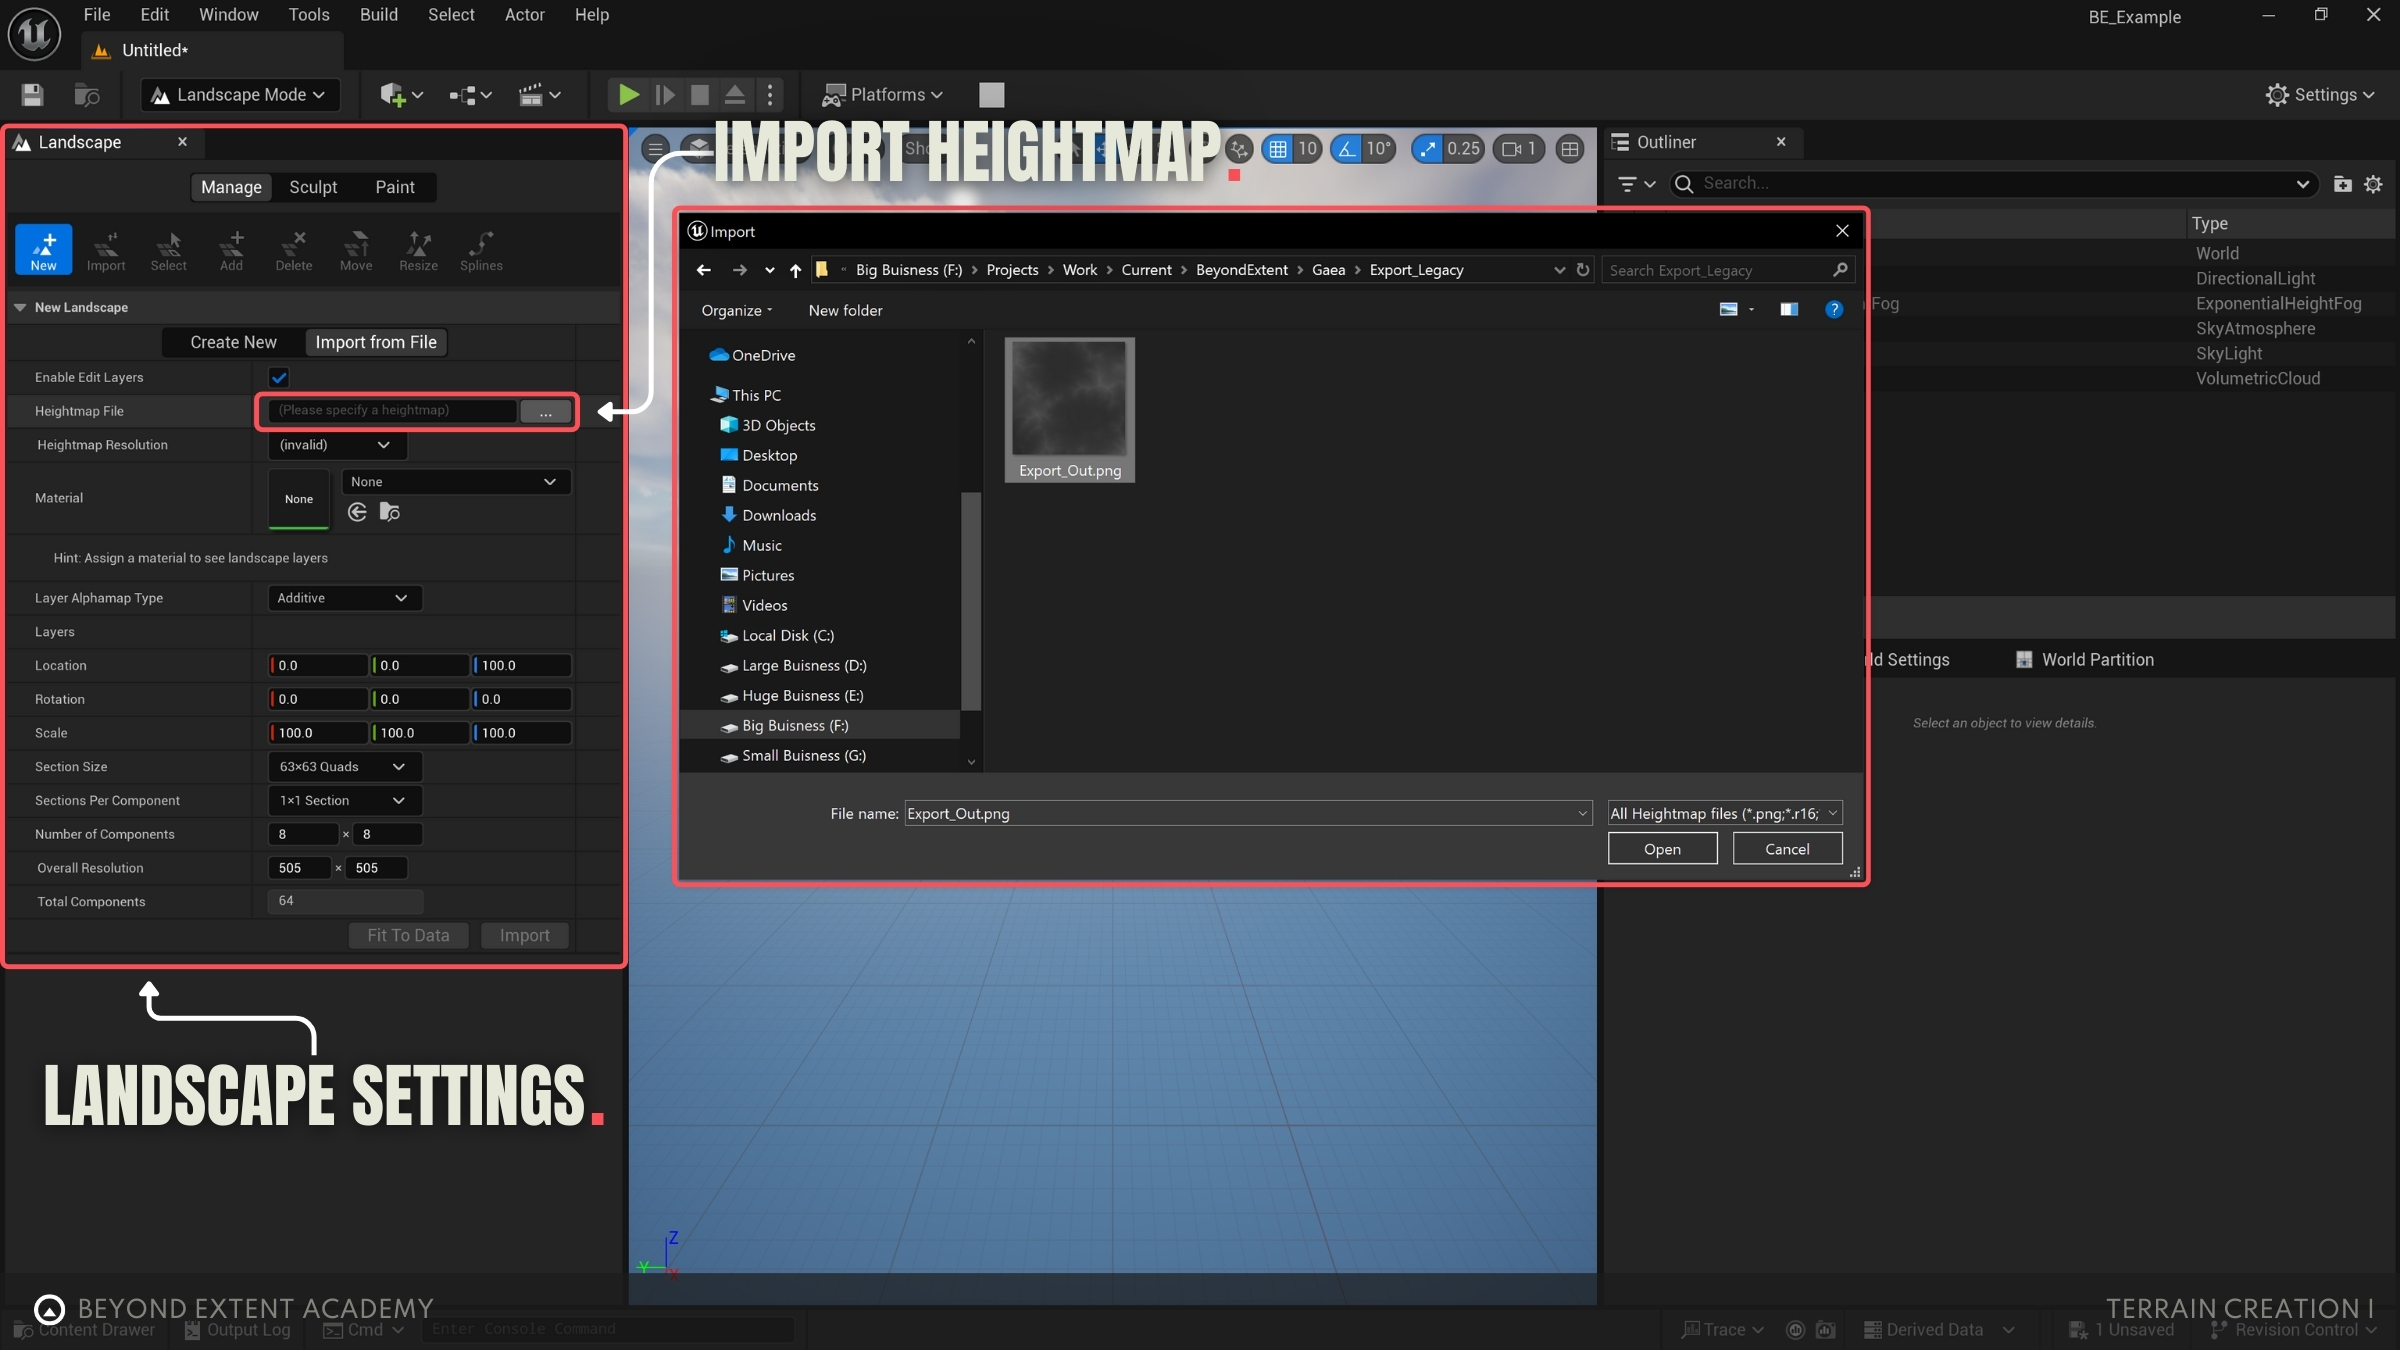Image resolution: width=2400 pixels, height=1350 pixels.
Task: Open the Section Size dropdown
Action: (x=344, y=767)
